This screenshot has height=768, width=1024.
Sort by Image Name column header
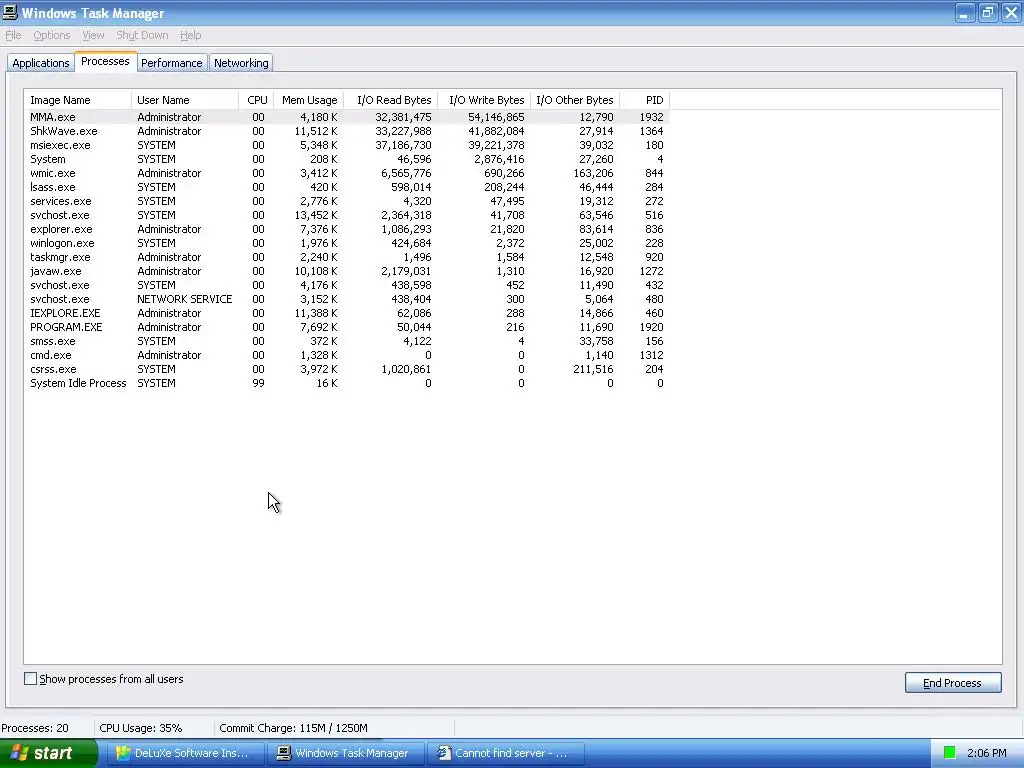click(78, 100)
